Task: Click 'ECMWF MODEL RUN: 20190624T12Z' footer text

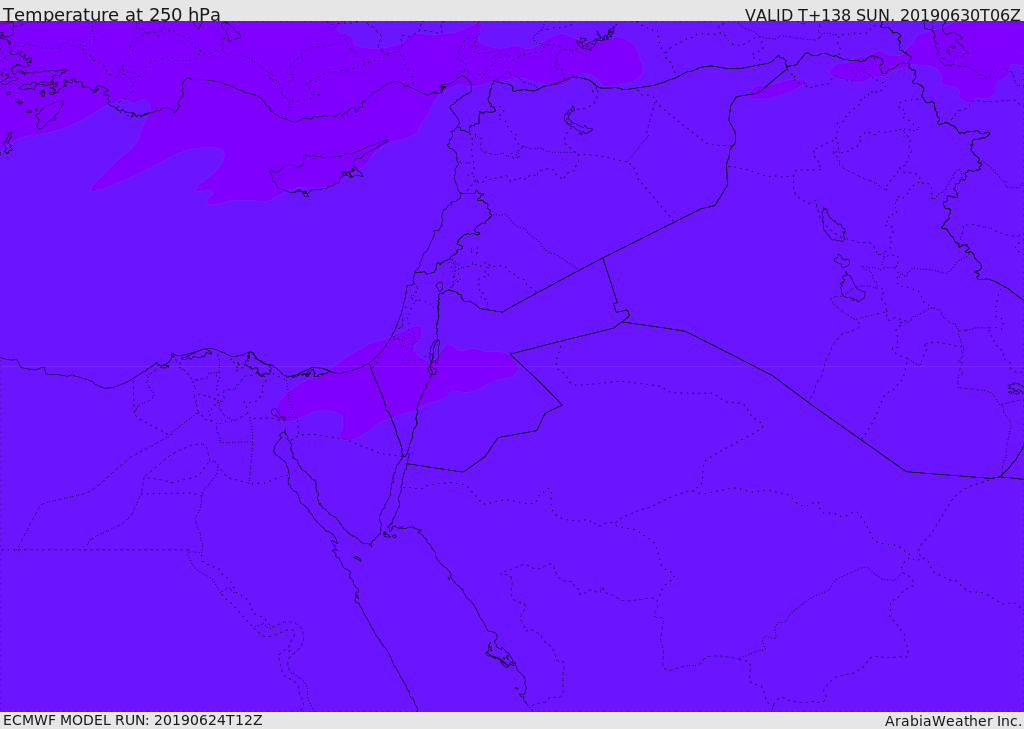Action: [x=133, y=720]
